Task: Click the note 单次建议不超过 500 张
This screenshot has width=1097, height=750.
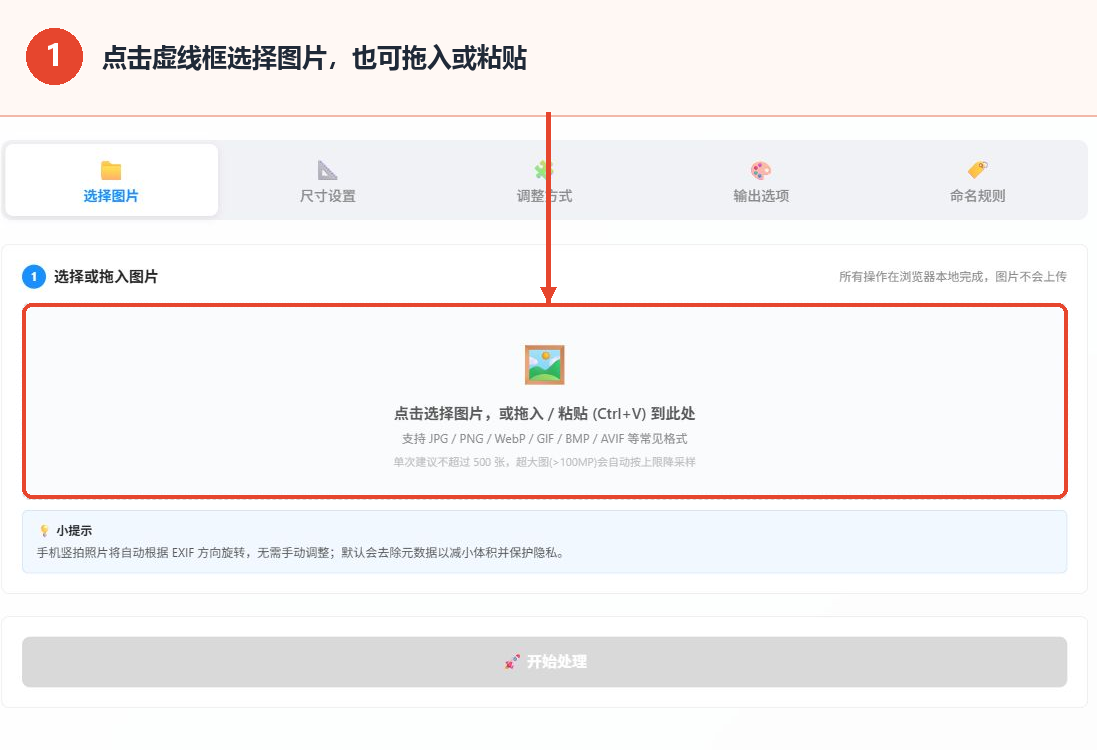Action: coord(544,462)
